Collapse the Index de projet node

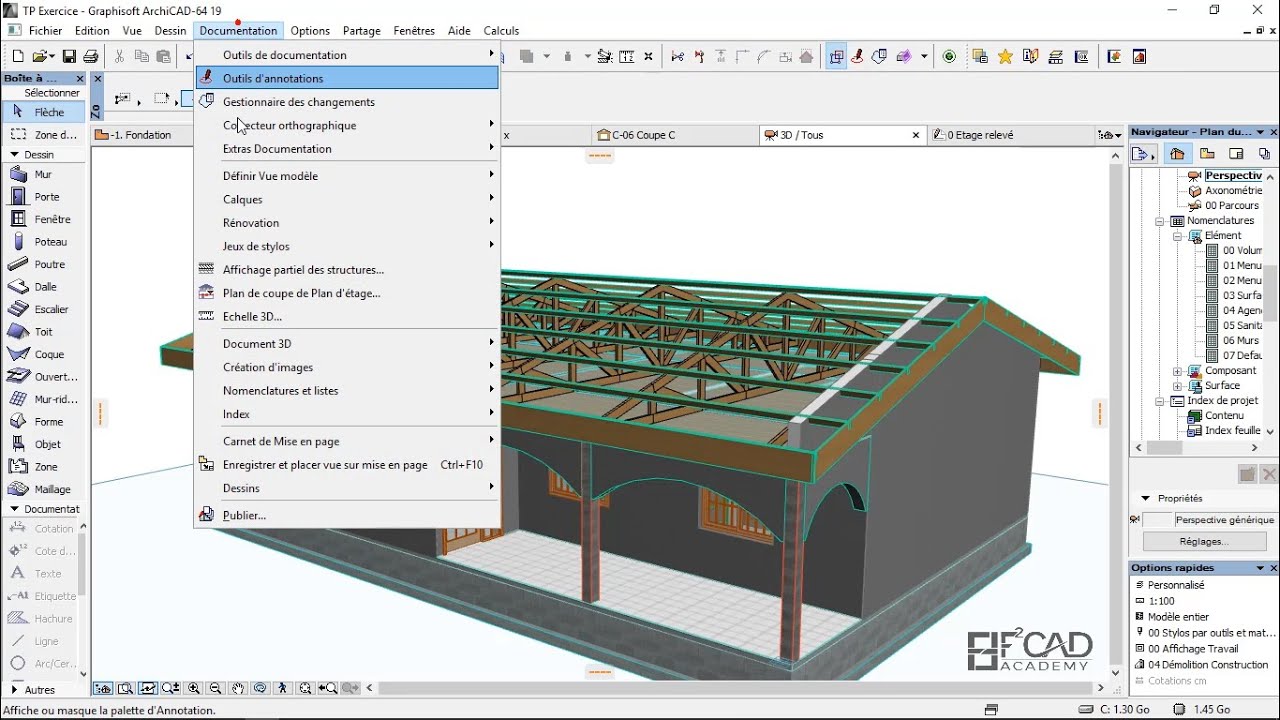(x=1160, y=401)
